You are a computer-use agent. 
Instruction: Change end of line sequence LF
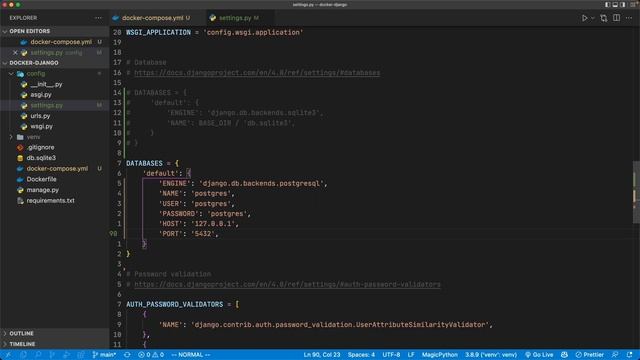click(x=411, y=355)
